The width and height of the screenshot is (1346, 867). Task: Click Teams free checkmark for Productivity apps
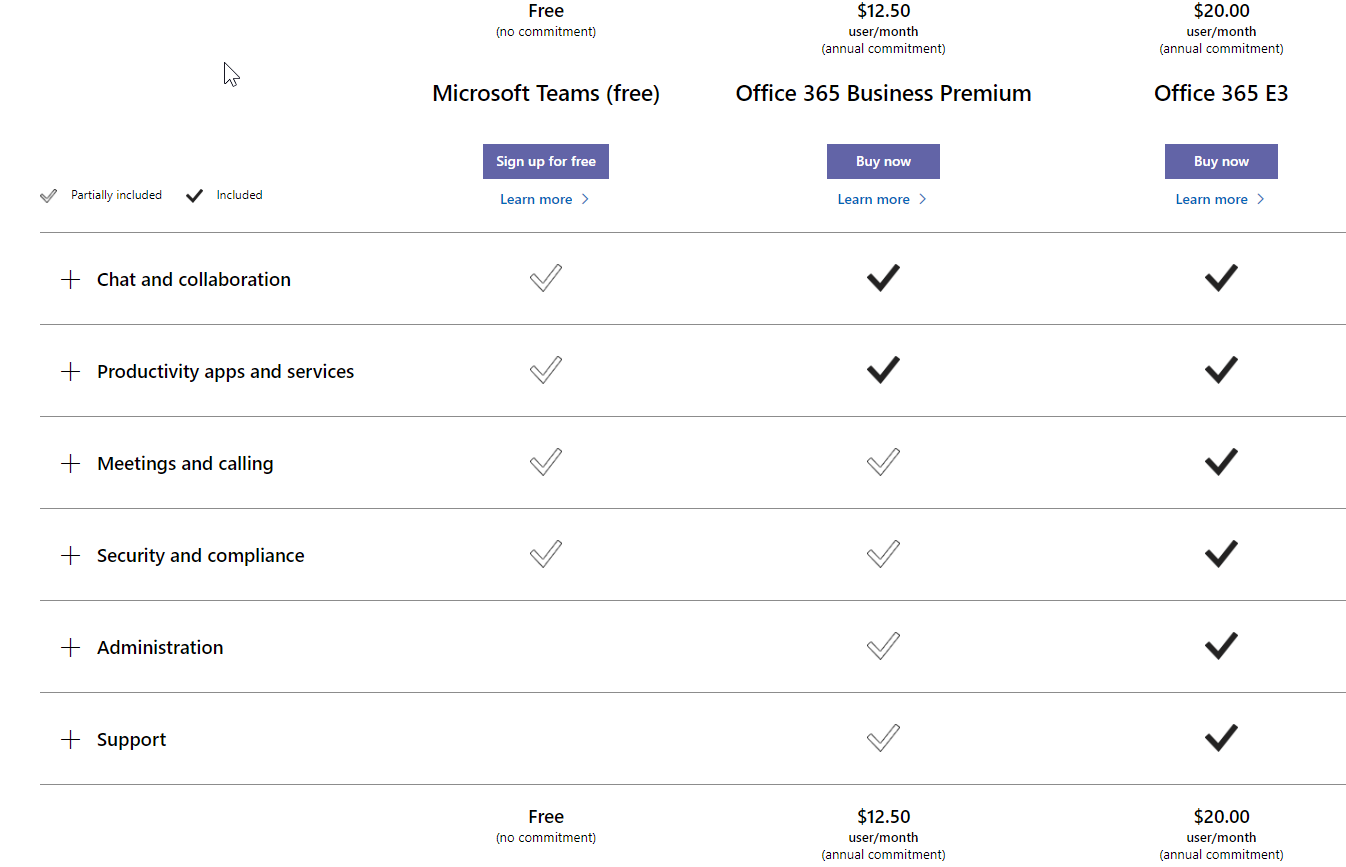click(546, 370)
